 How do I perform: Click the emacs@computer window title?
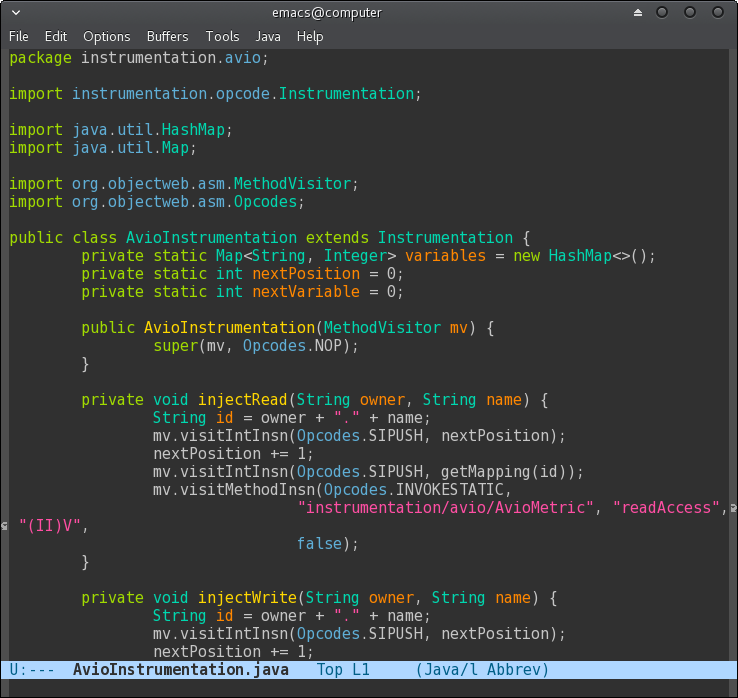pos(327,13)
